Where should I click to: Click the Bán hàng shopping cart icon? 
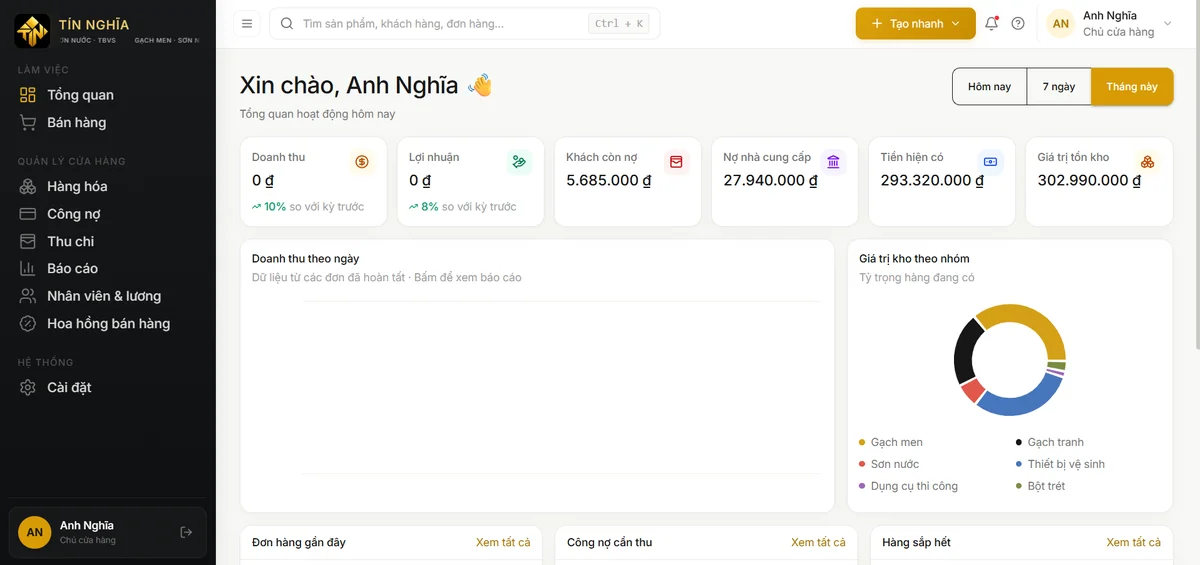28,122
